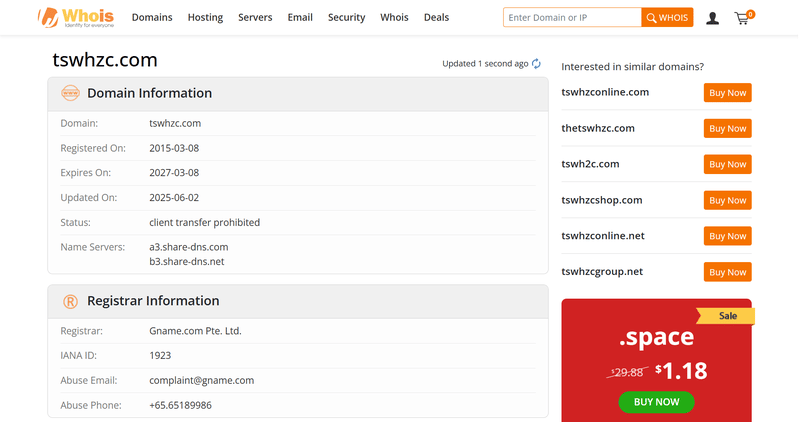
Task: Click similar domain thetswhzc.com
Action: (x=598, y=128)
